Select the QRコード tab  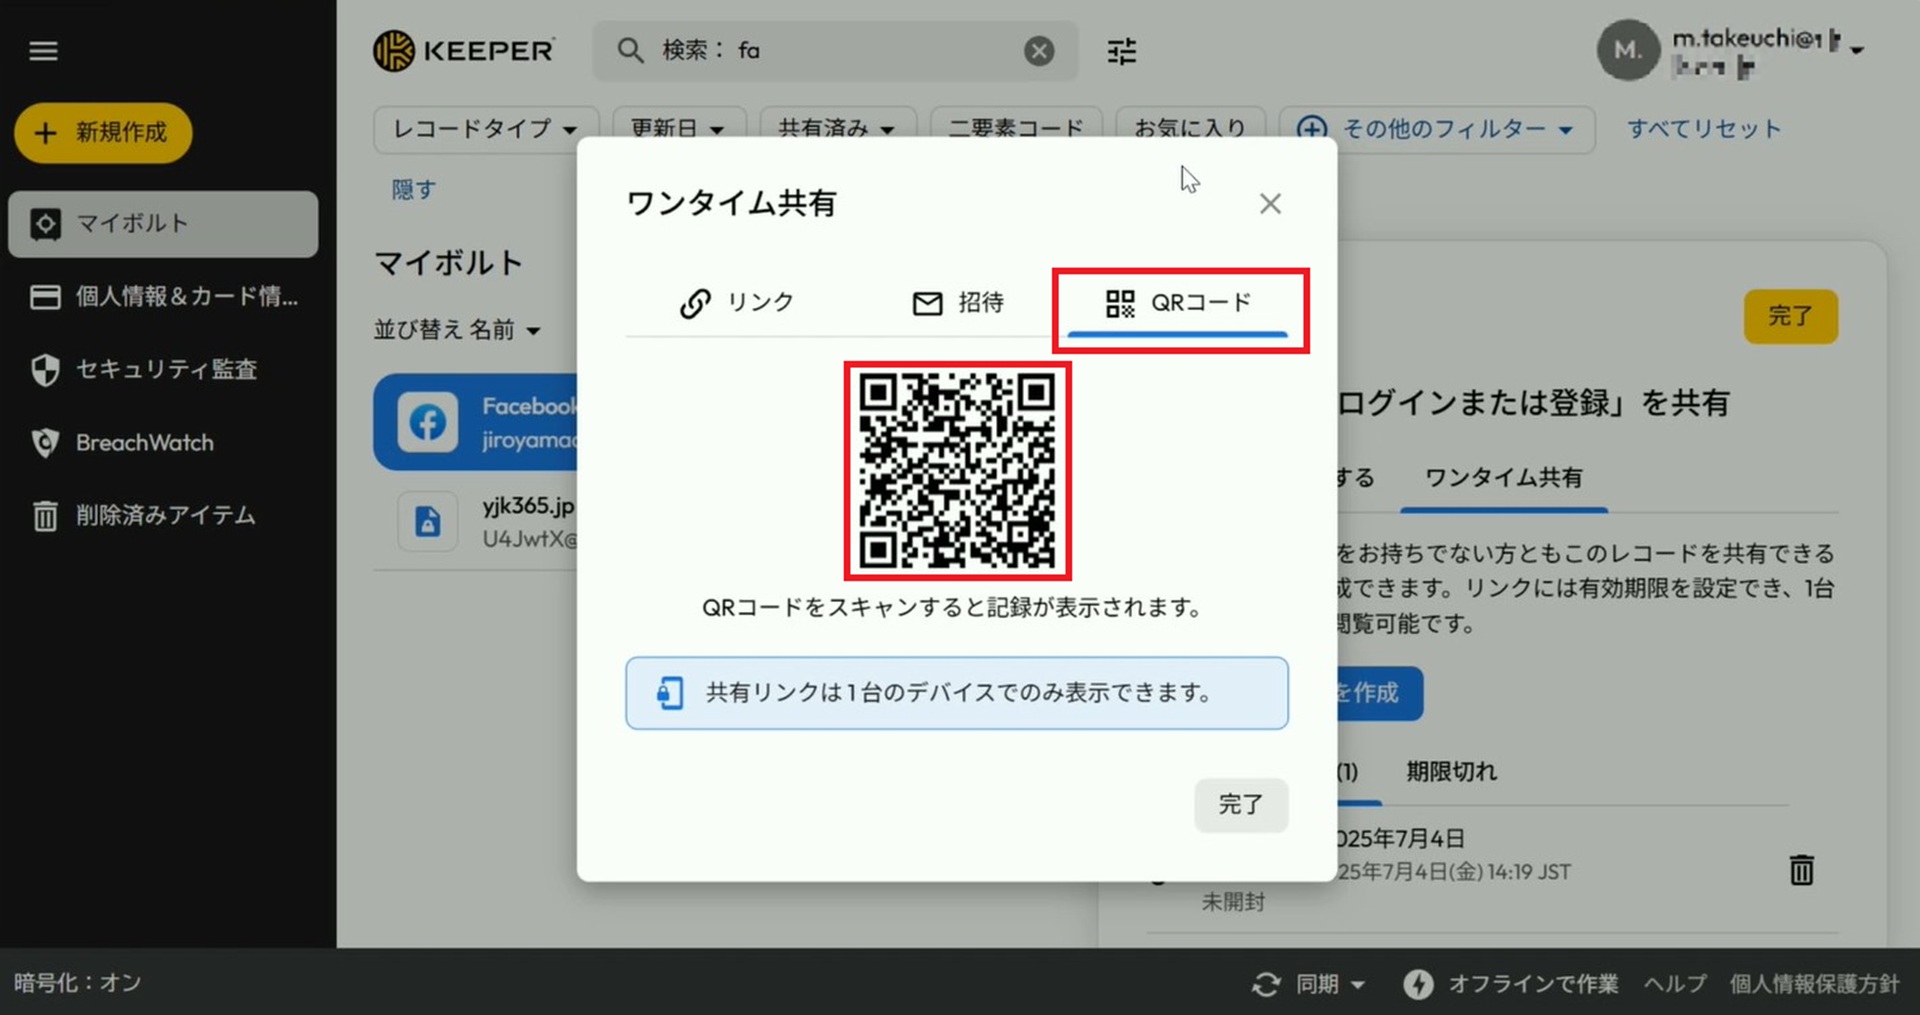1178,303
